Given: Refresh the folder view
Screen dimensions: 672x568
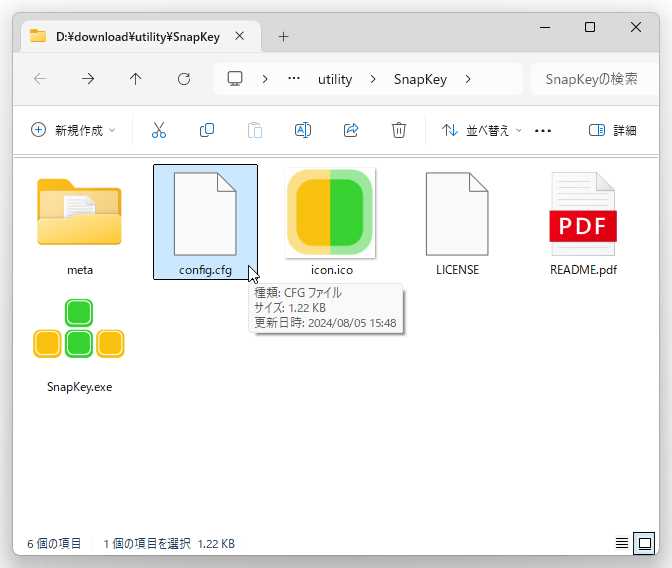Looking at the screenshot, I should click(x=184, y=79).
